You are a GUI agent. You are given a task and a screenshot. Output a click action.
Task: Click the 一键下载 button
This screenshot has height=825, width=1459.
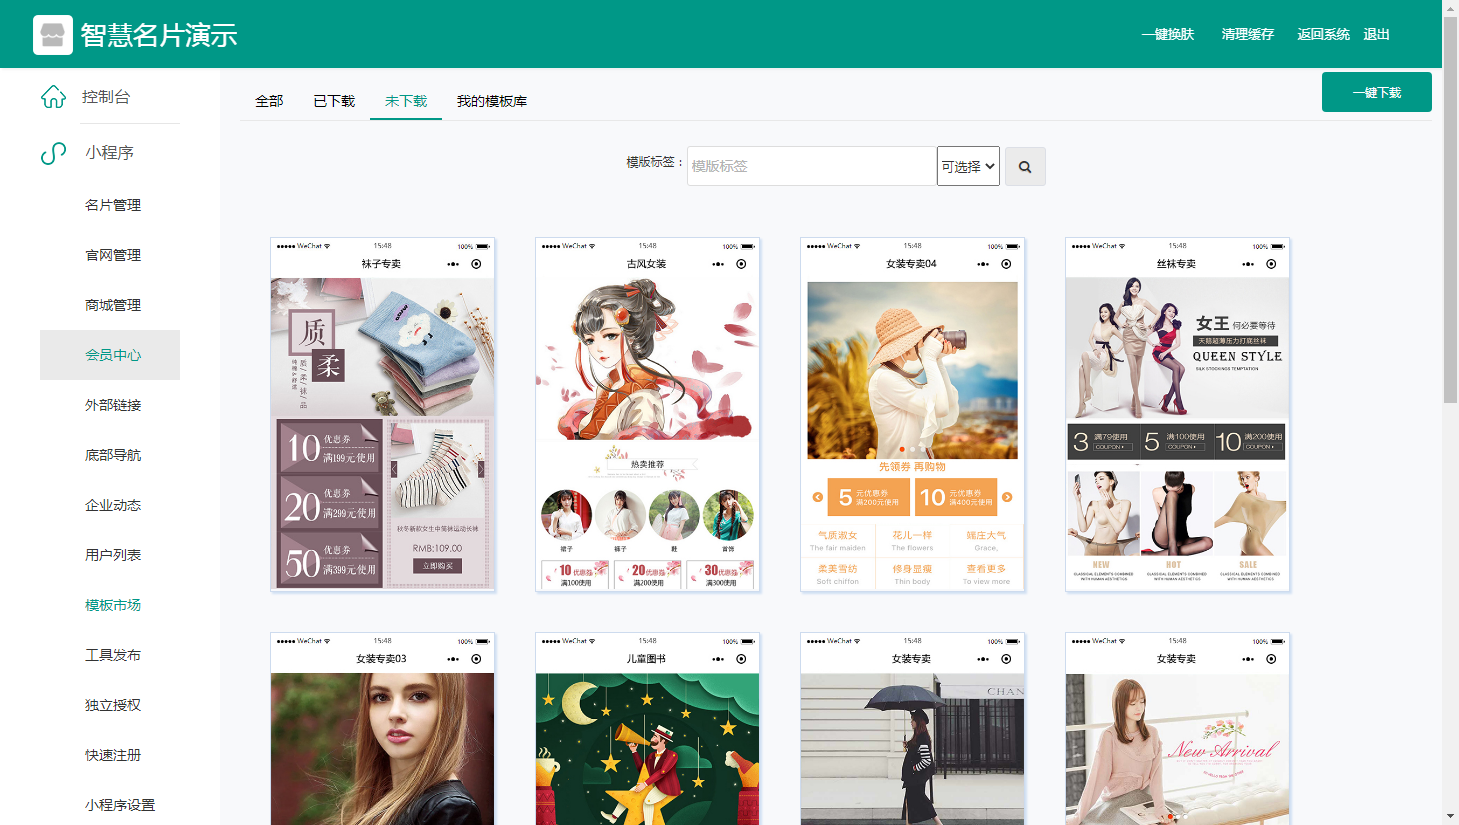(1377, 92)
